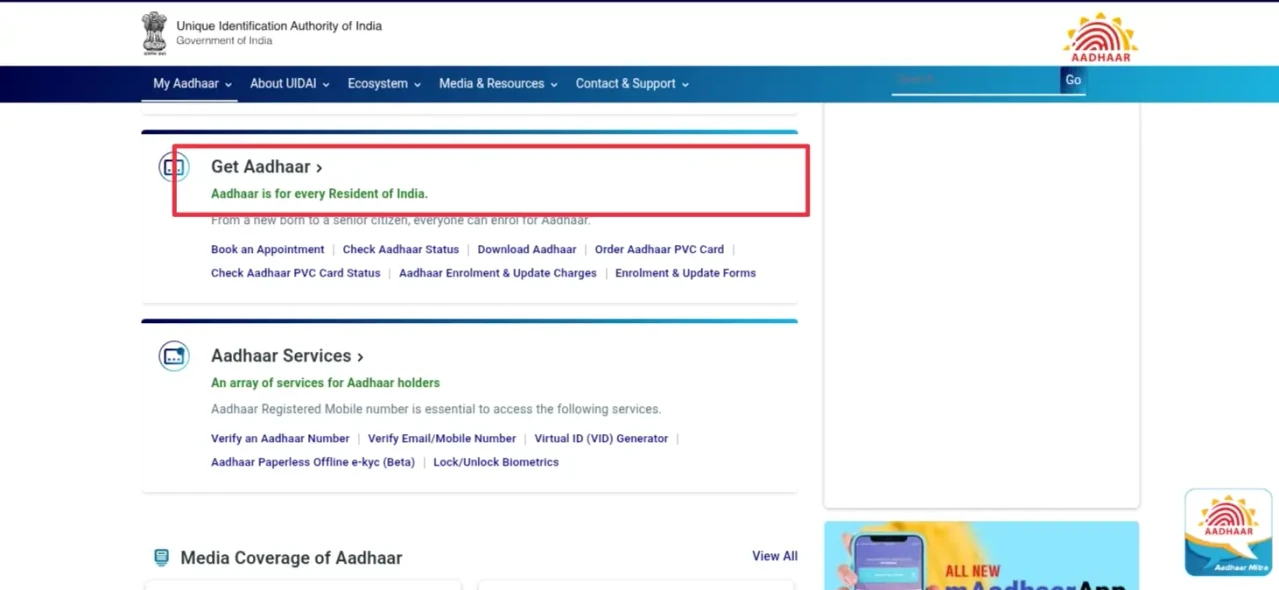
Task: Open Download Aadhaar link
Action: [527, 250]
